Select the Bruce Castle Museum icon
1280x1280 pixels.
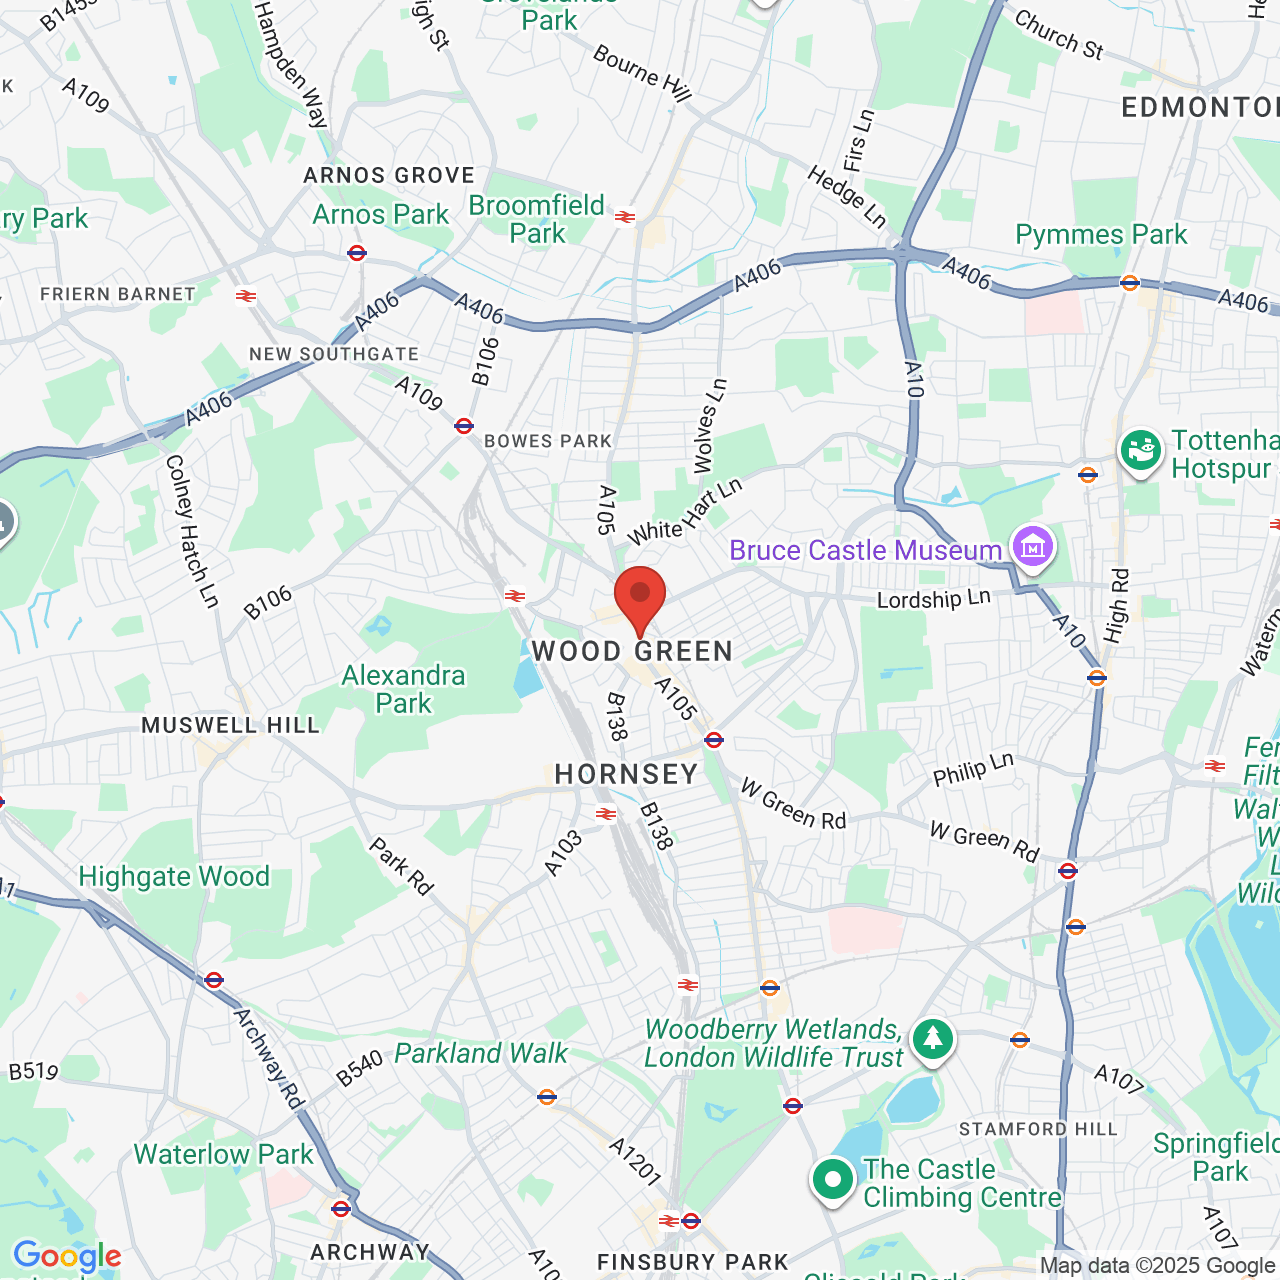coord(1032,547)
